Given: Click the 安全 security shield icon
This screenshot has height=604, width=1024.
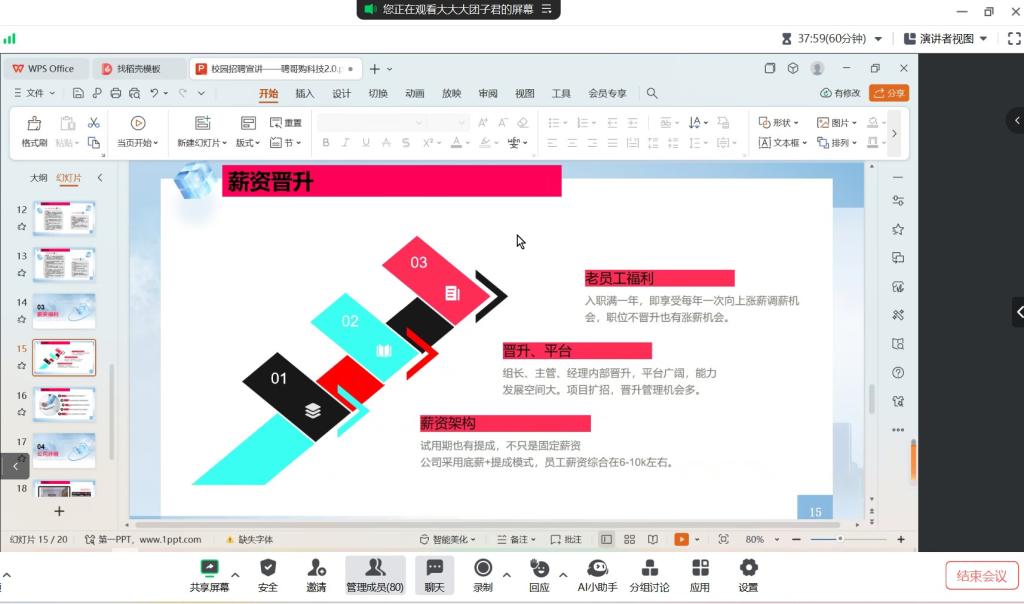Looking at the screenshot, I should click(x=268, y=569).
